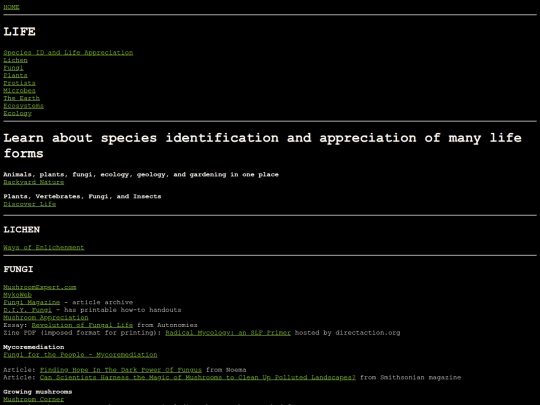Visit the Mushroom Appreciation link

46,317
